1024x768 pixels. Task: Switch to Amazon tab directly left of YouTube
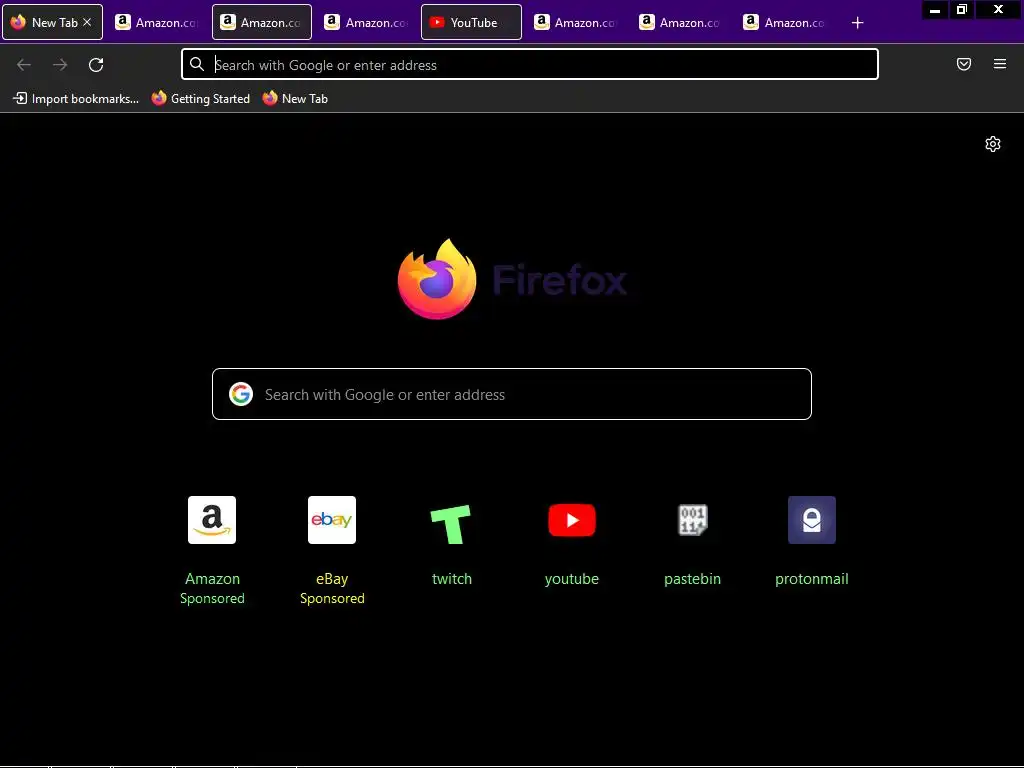[x=366, y=22]
